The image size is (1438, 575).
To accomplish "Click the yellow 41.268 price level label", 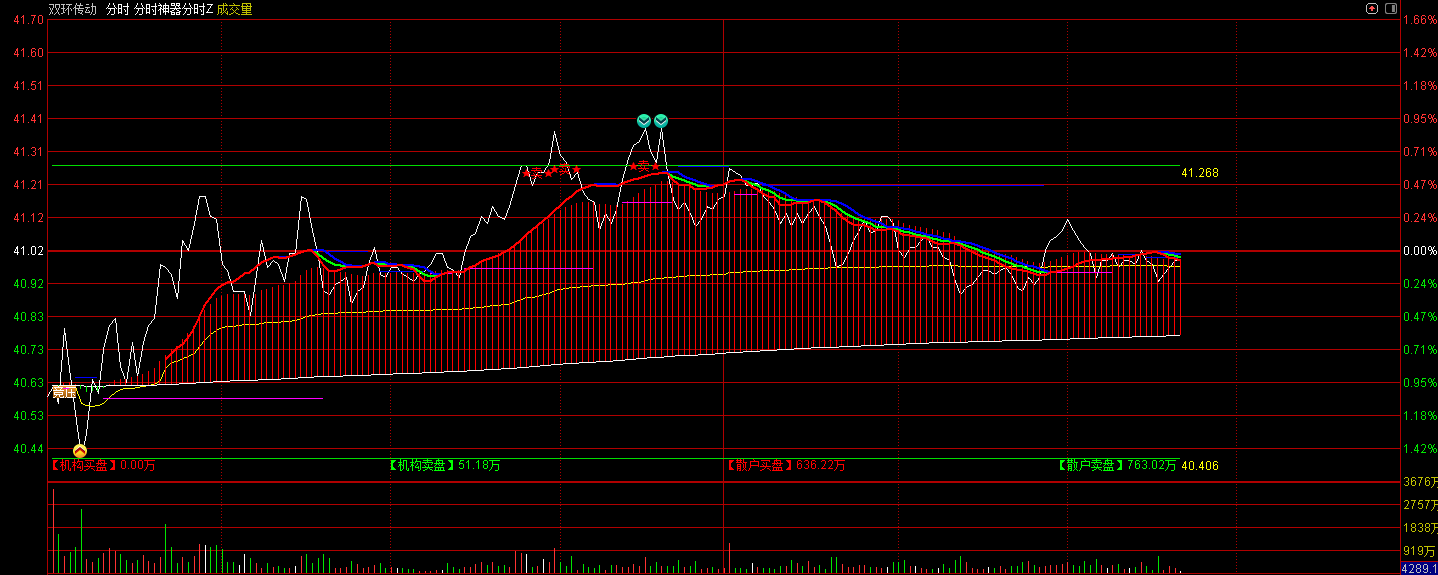I will (1199, 173).
